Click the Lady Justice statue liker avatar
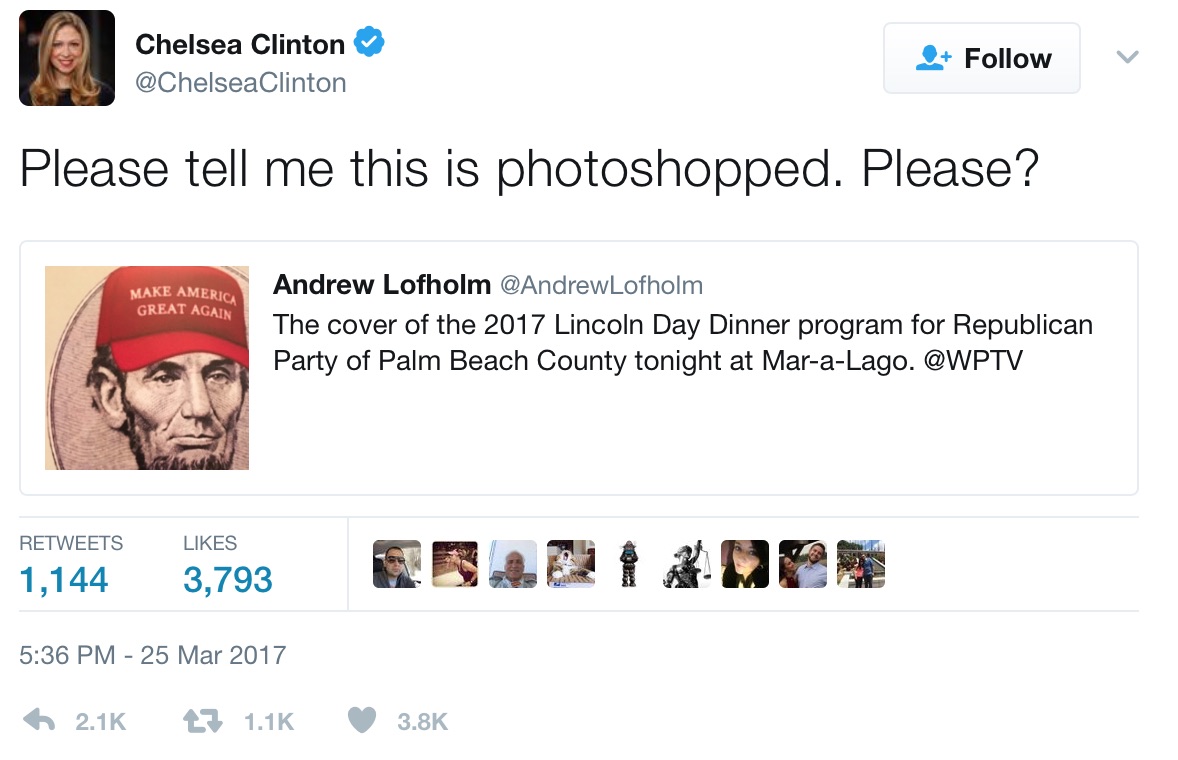 click(687, 564)
